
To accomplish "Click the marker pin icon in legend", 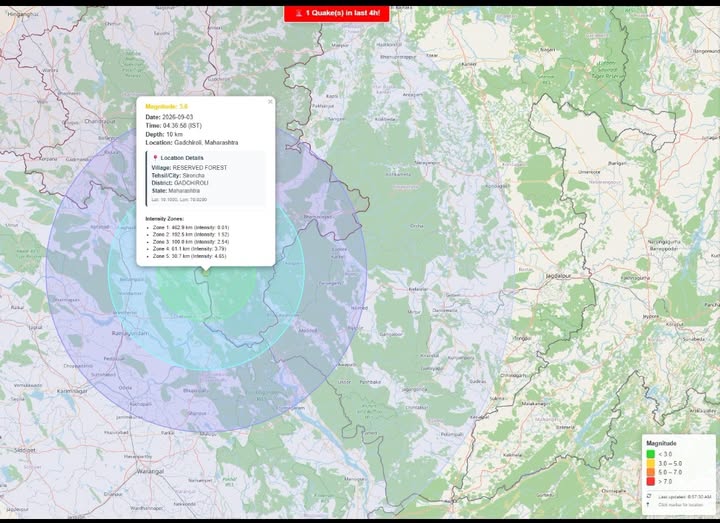I will [648, 505].
